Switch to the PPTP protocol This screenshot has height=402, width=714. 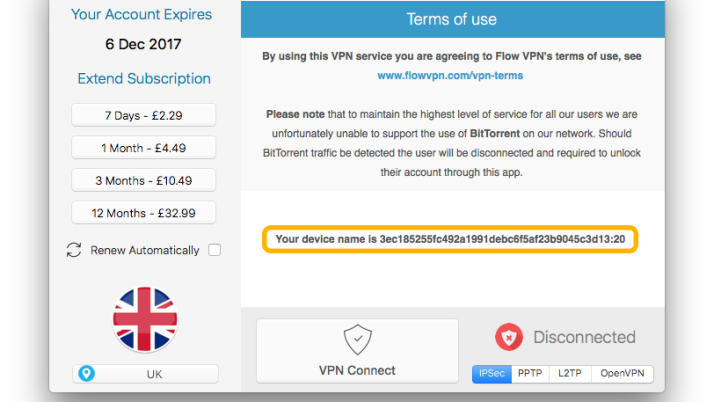[x=530, y=374]
